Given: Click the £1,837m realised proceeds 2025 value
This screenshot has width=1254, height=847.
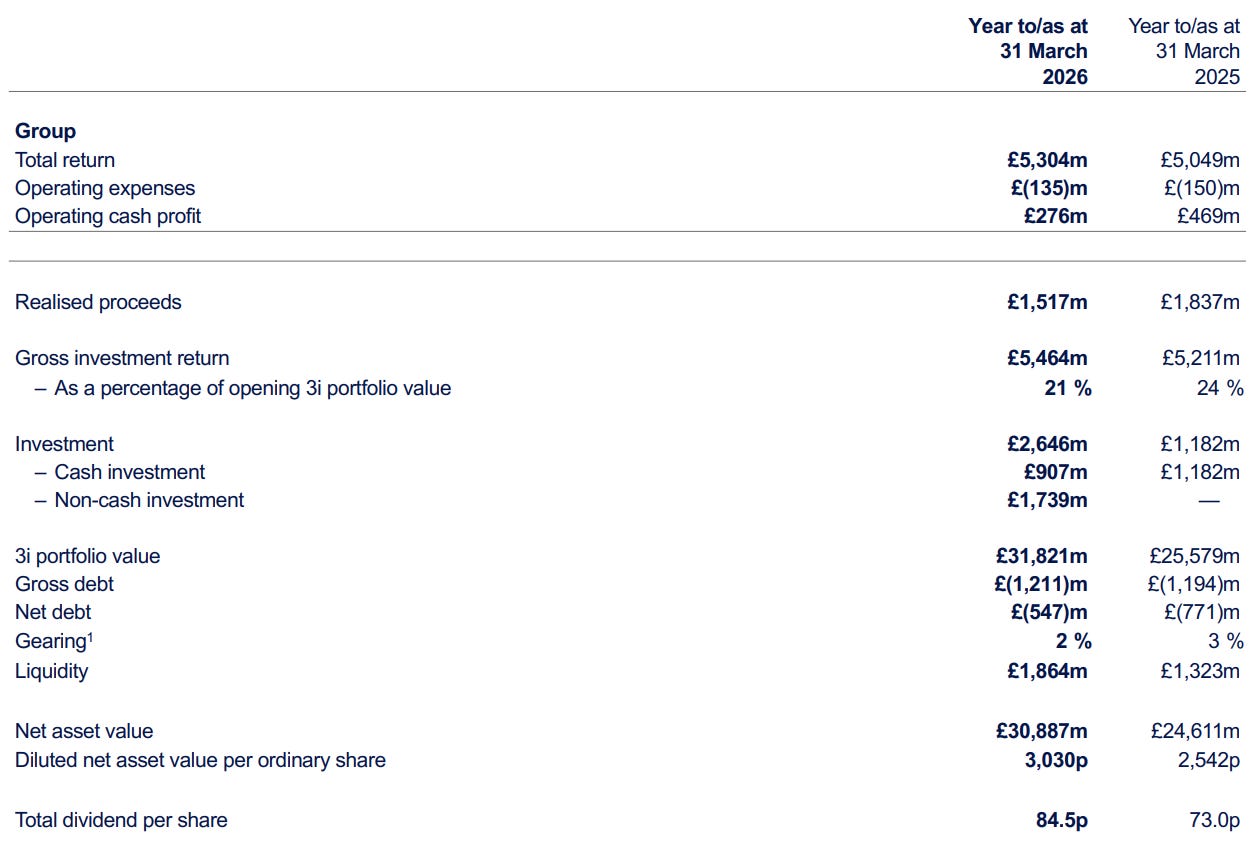Looking at the screenshot, I should coord(1200,302).
